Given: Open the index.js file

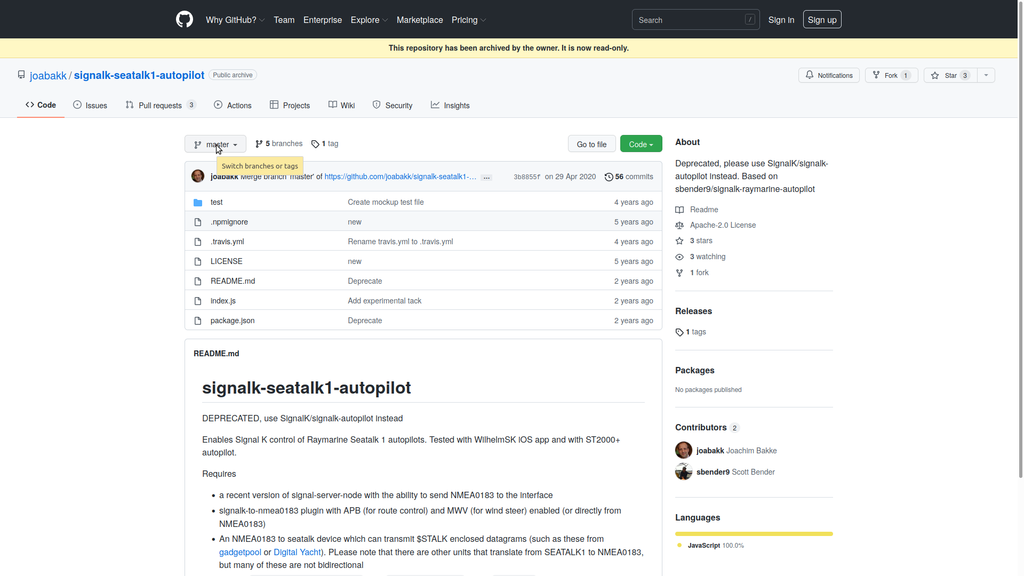Looking at the screenshot, I should pos(223,301).
